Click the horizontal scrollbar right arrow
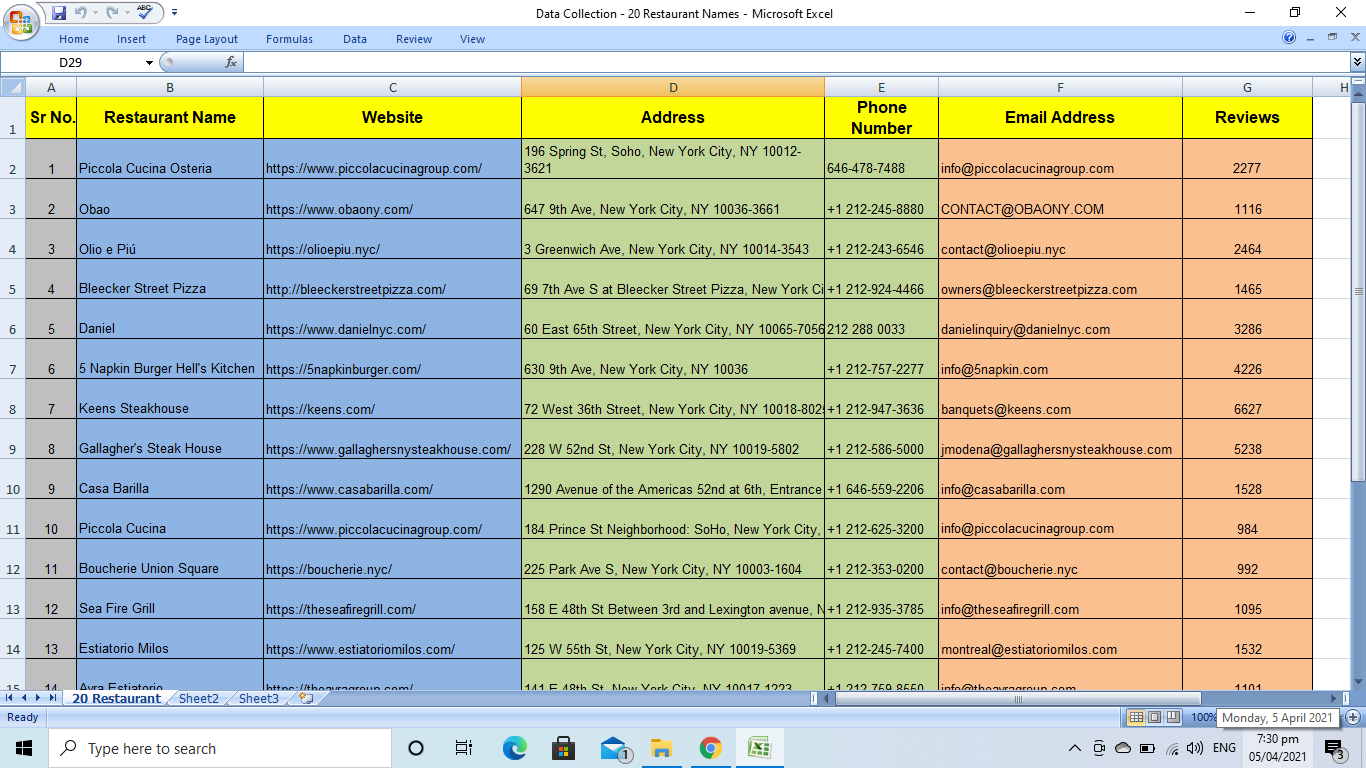This screenshot has height=768, width=1366. click(1333, 698)
